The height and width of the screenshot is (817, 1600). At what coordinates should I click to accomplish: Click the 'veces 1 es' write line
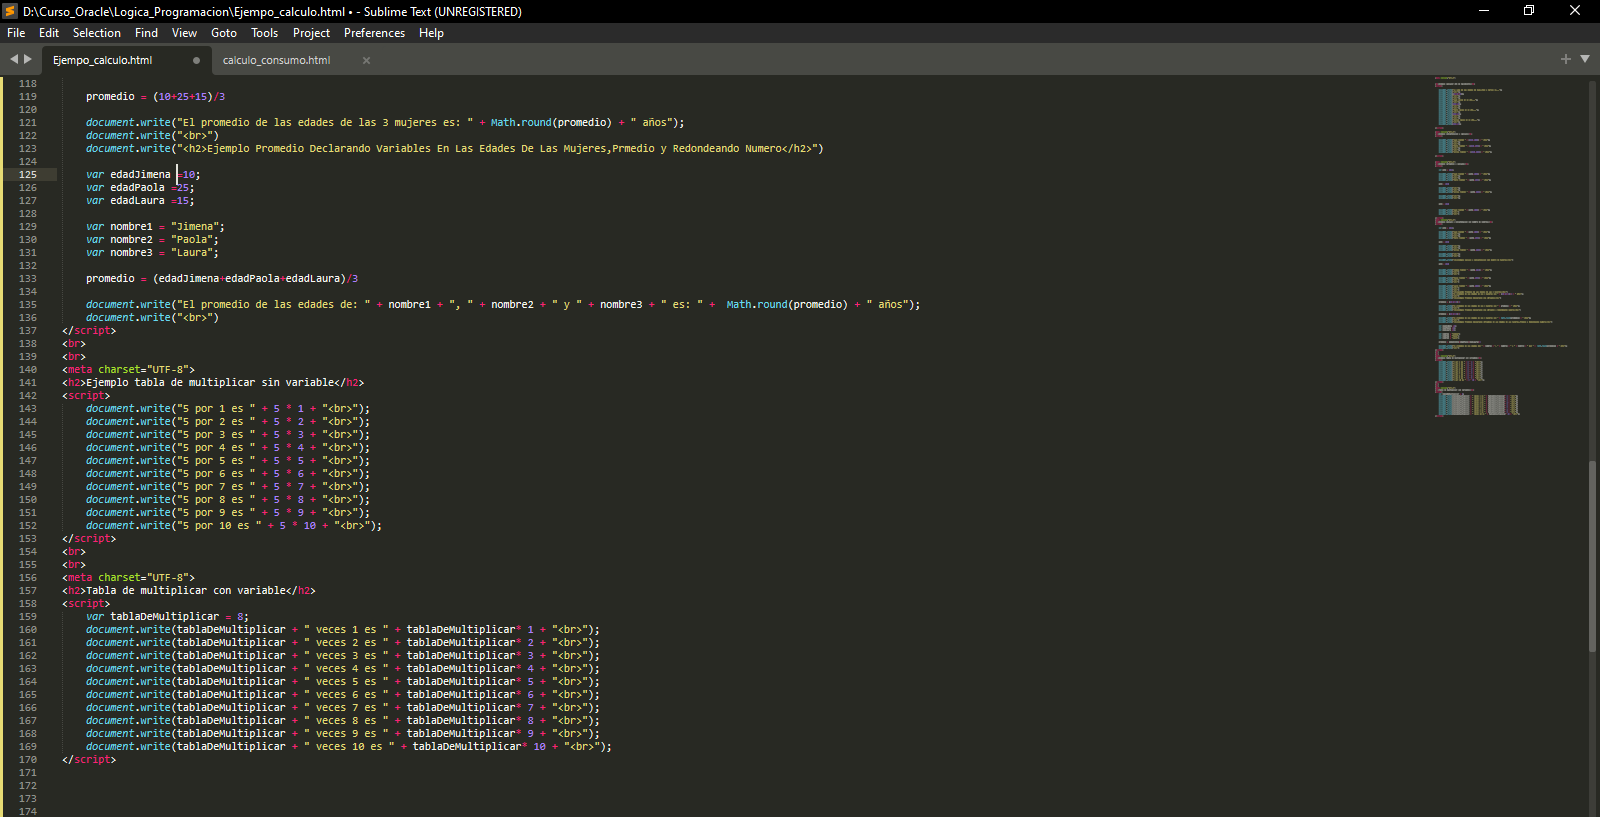343,629
